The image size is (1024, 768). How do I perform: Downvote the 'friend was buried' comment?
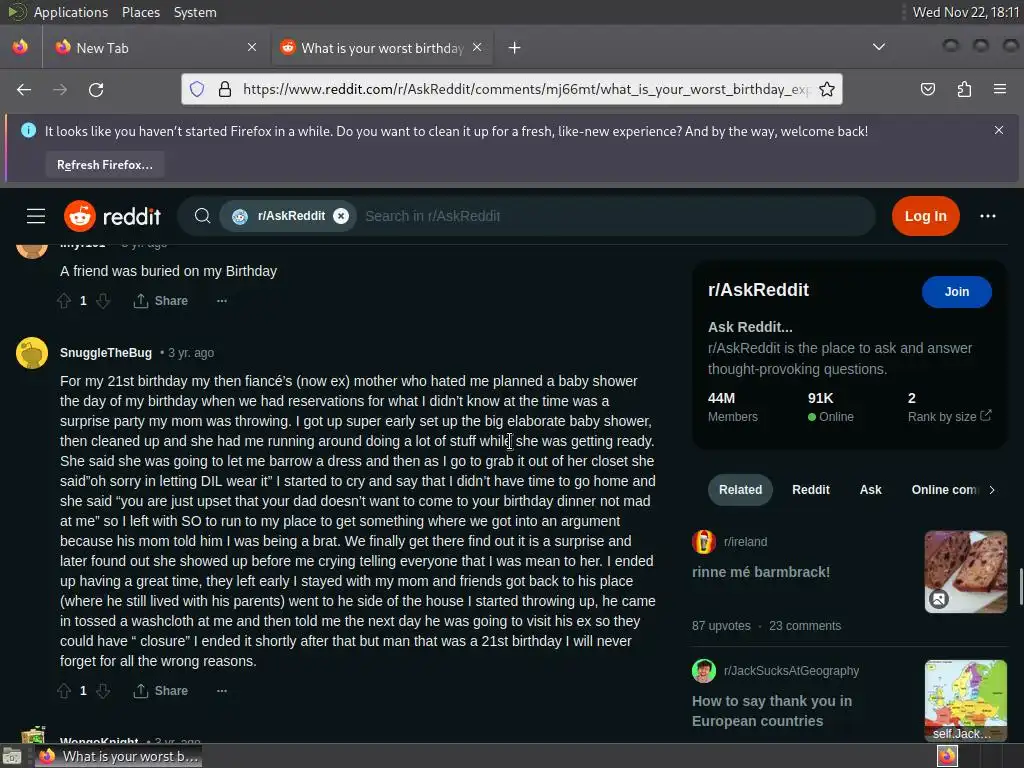[103, 300]
